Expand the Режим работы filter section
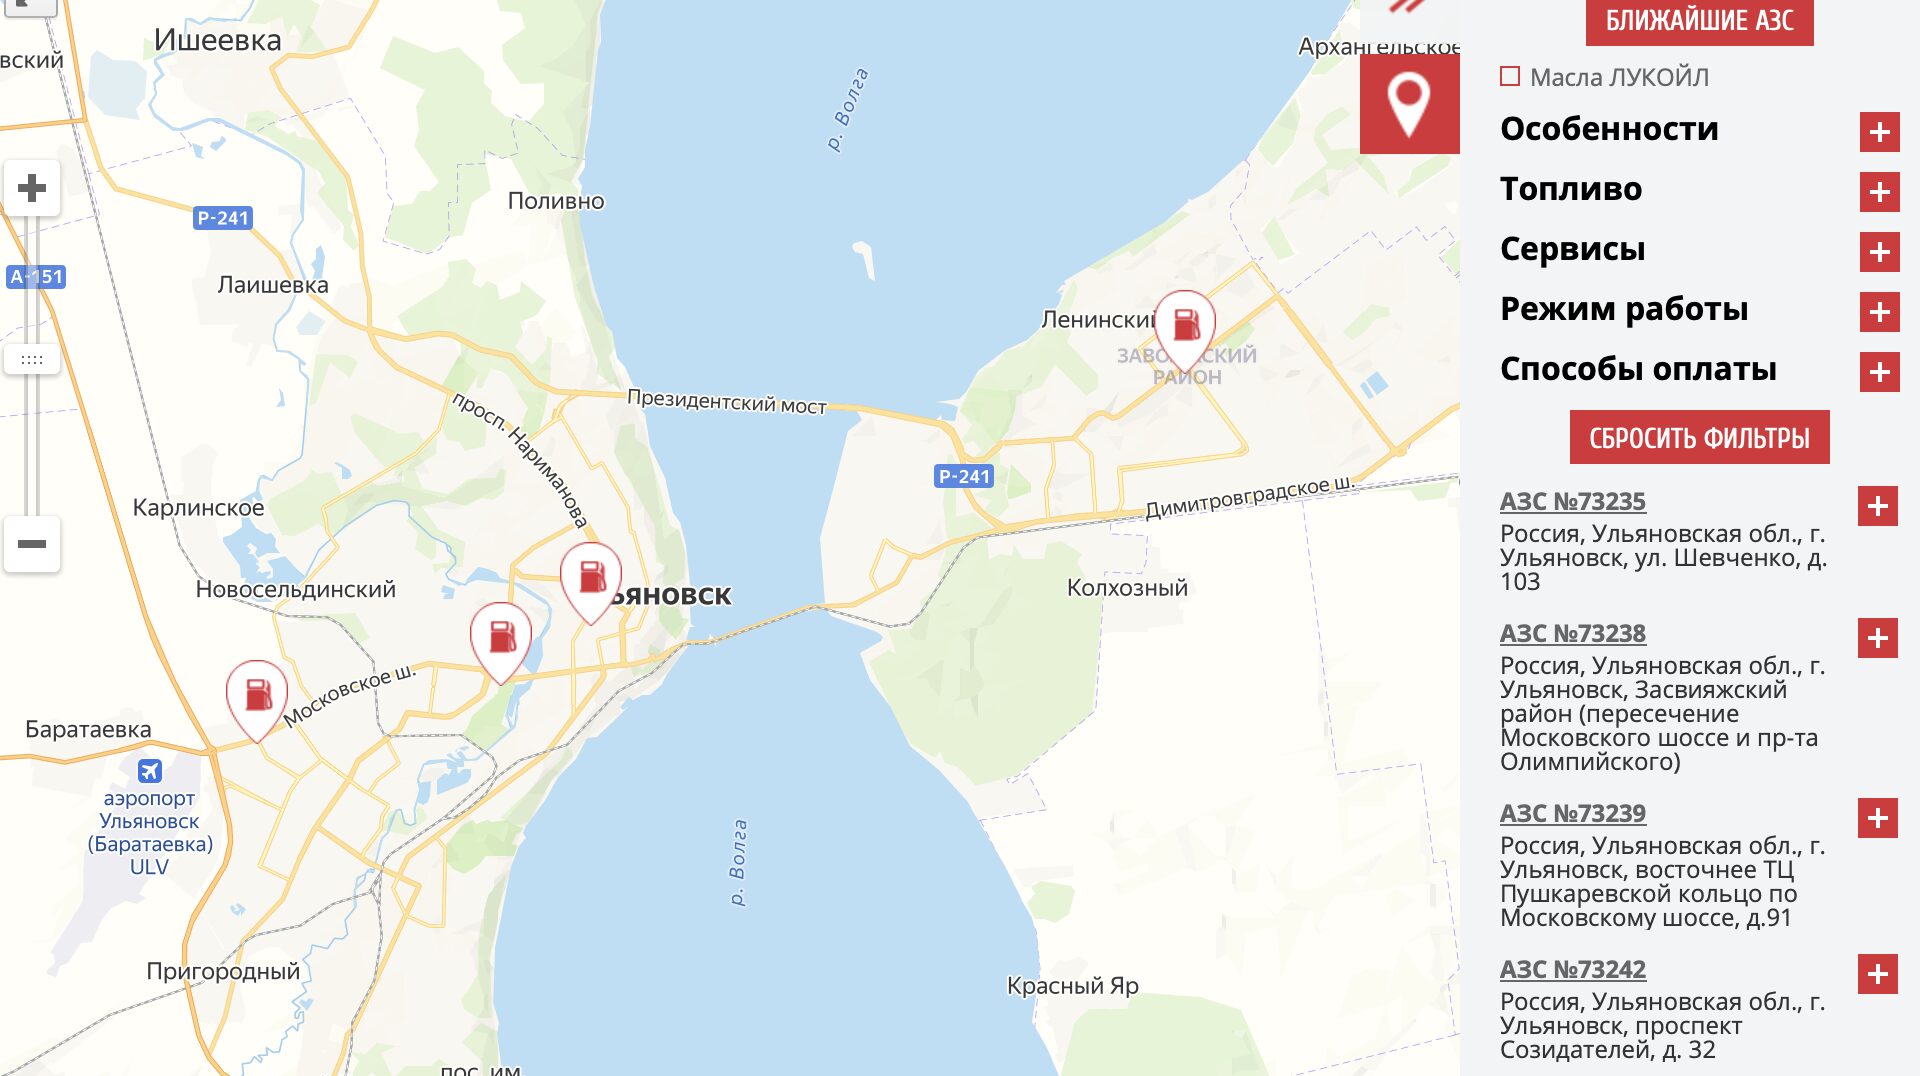The height and width of the screenshot is (1076, 1920). (1879, 312)
